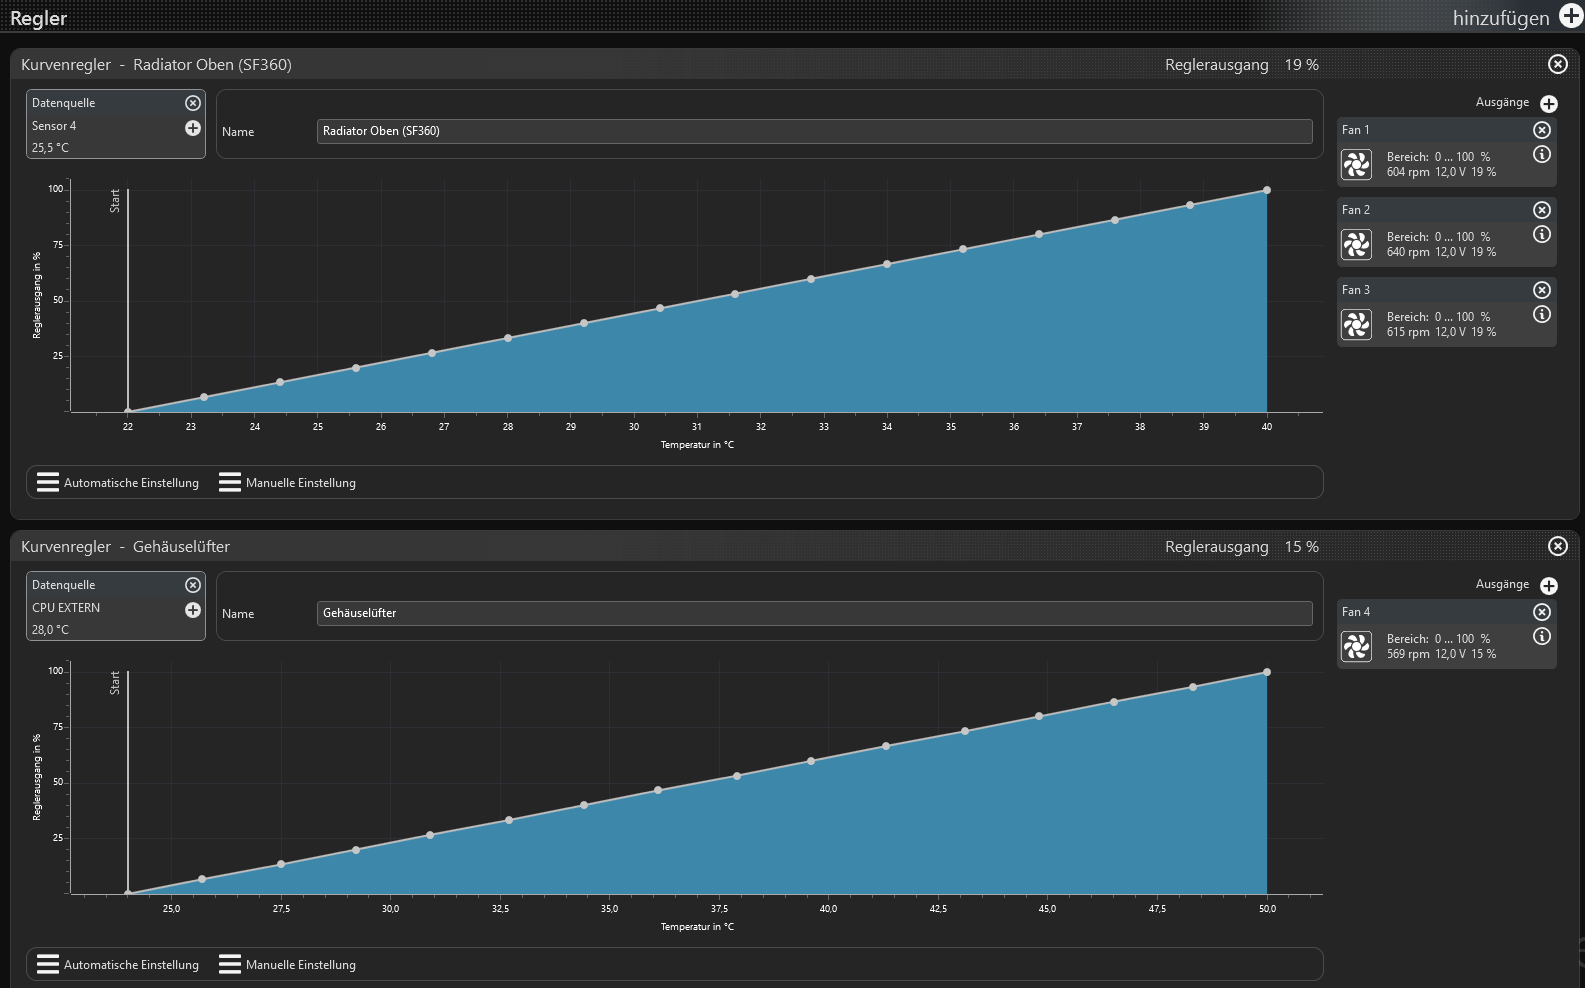Screen dimensions: 1585x988
Task: Open Manuelle Einstellung for Radiator Oben curve
Action: tap(288, 483)
